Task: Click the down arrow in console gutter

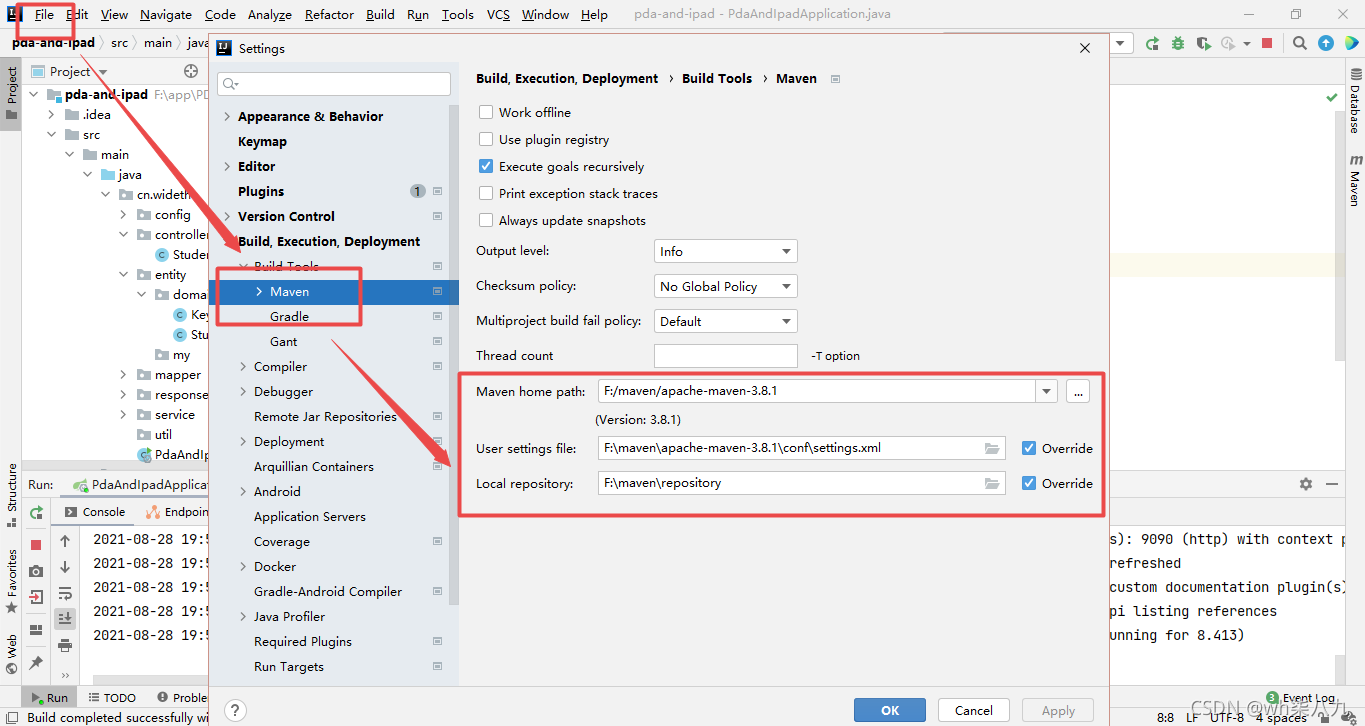Action: (65, 567)
